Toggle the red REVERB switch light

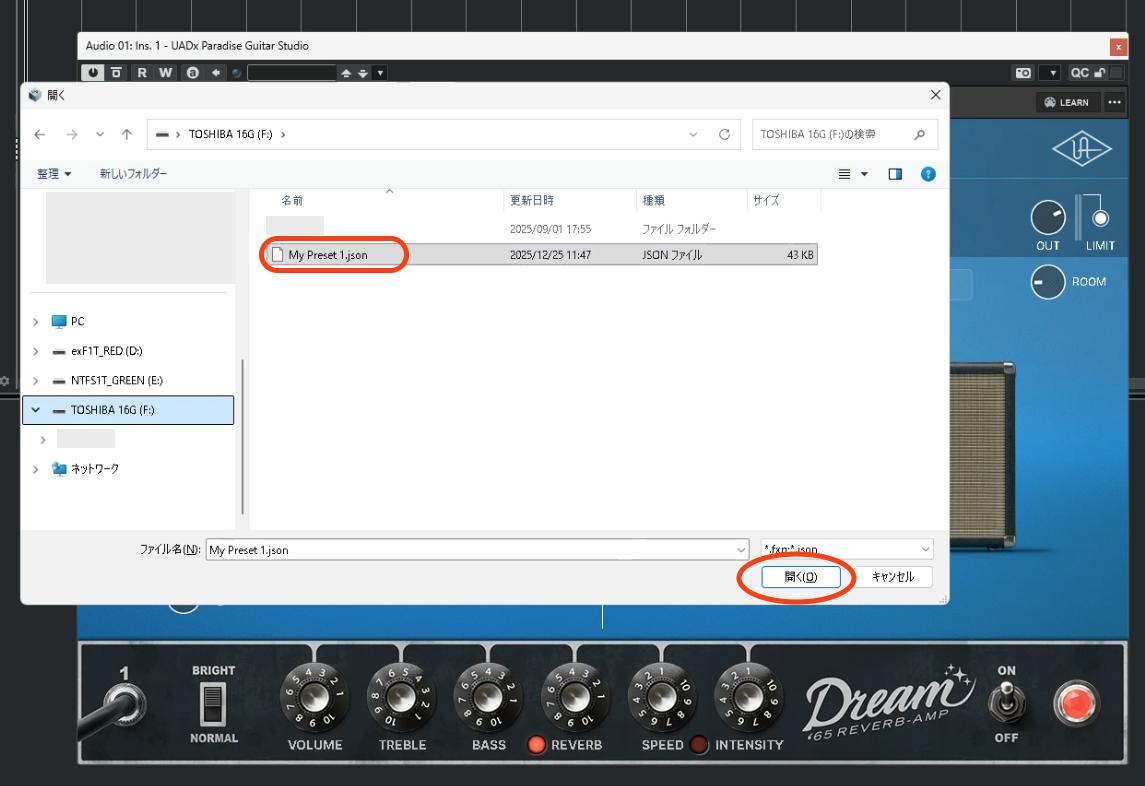pyautogui.click(x=537, y=745)
